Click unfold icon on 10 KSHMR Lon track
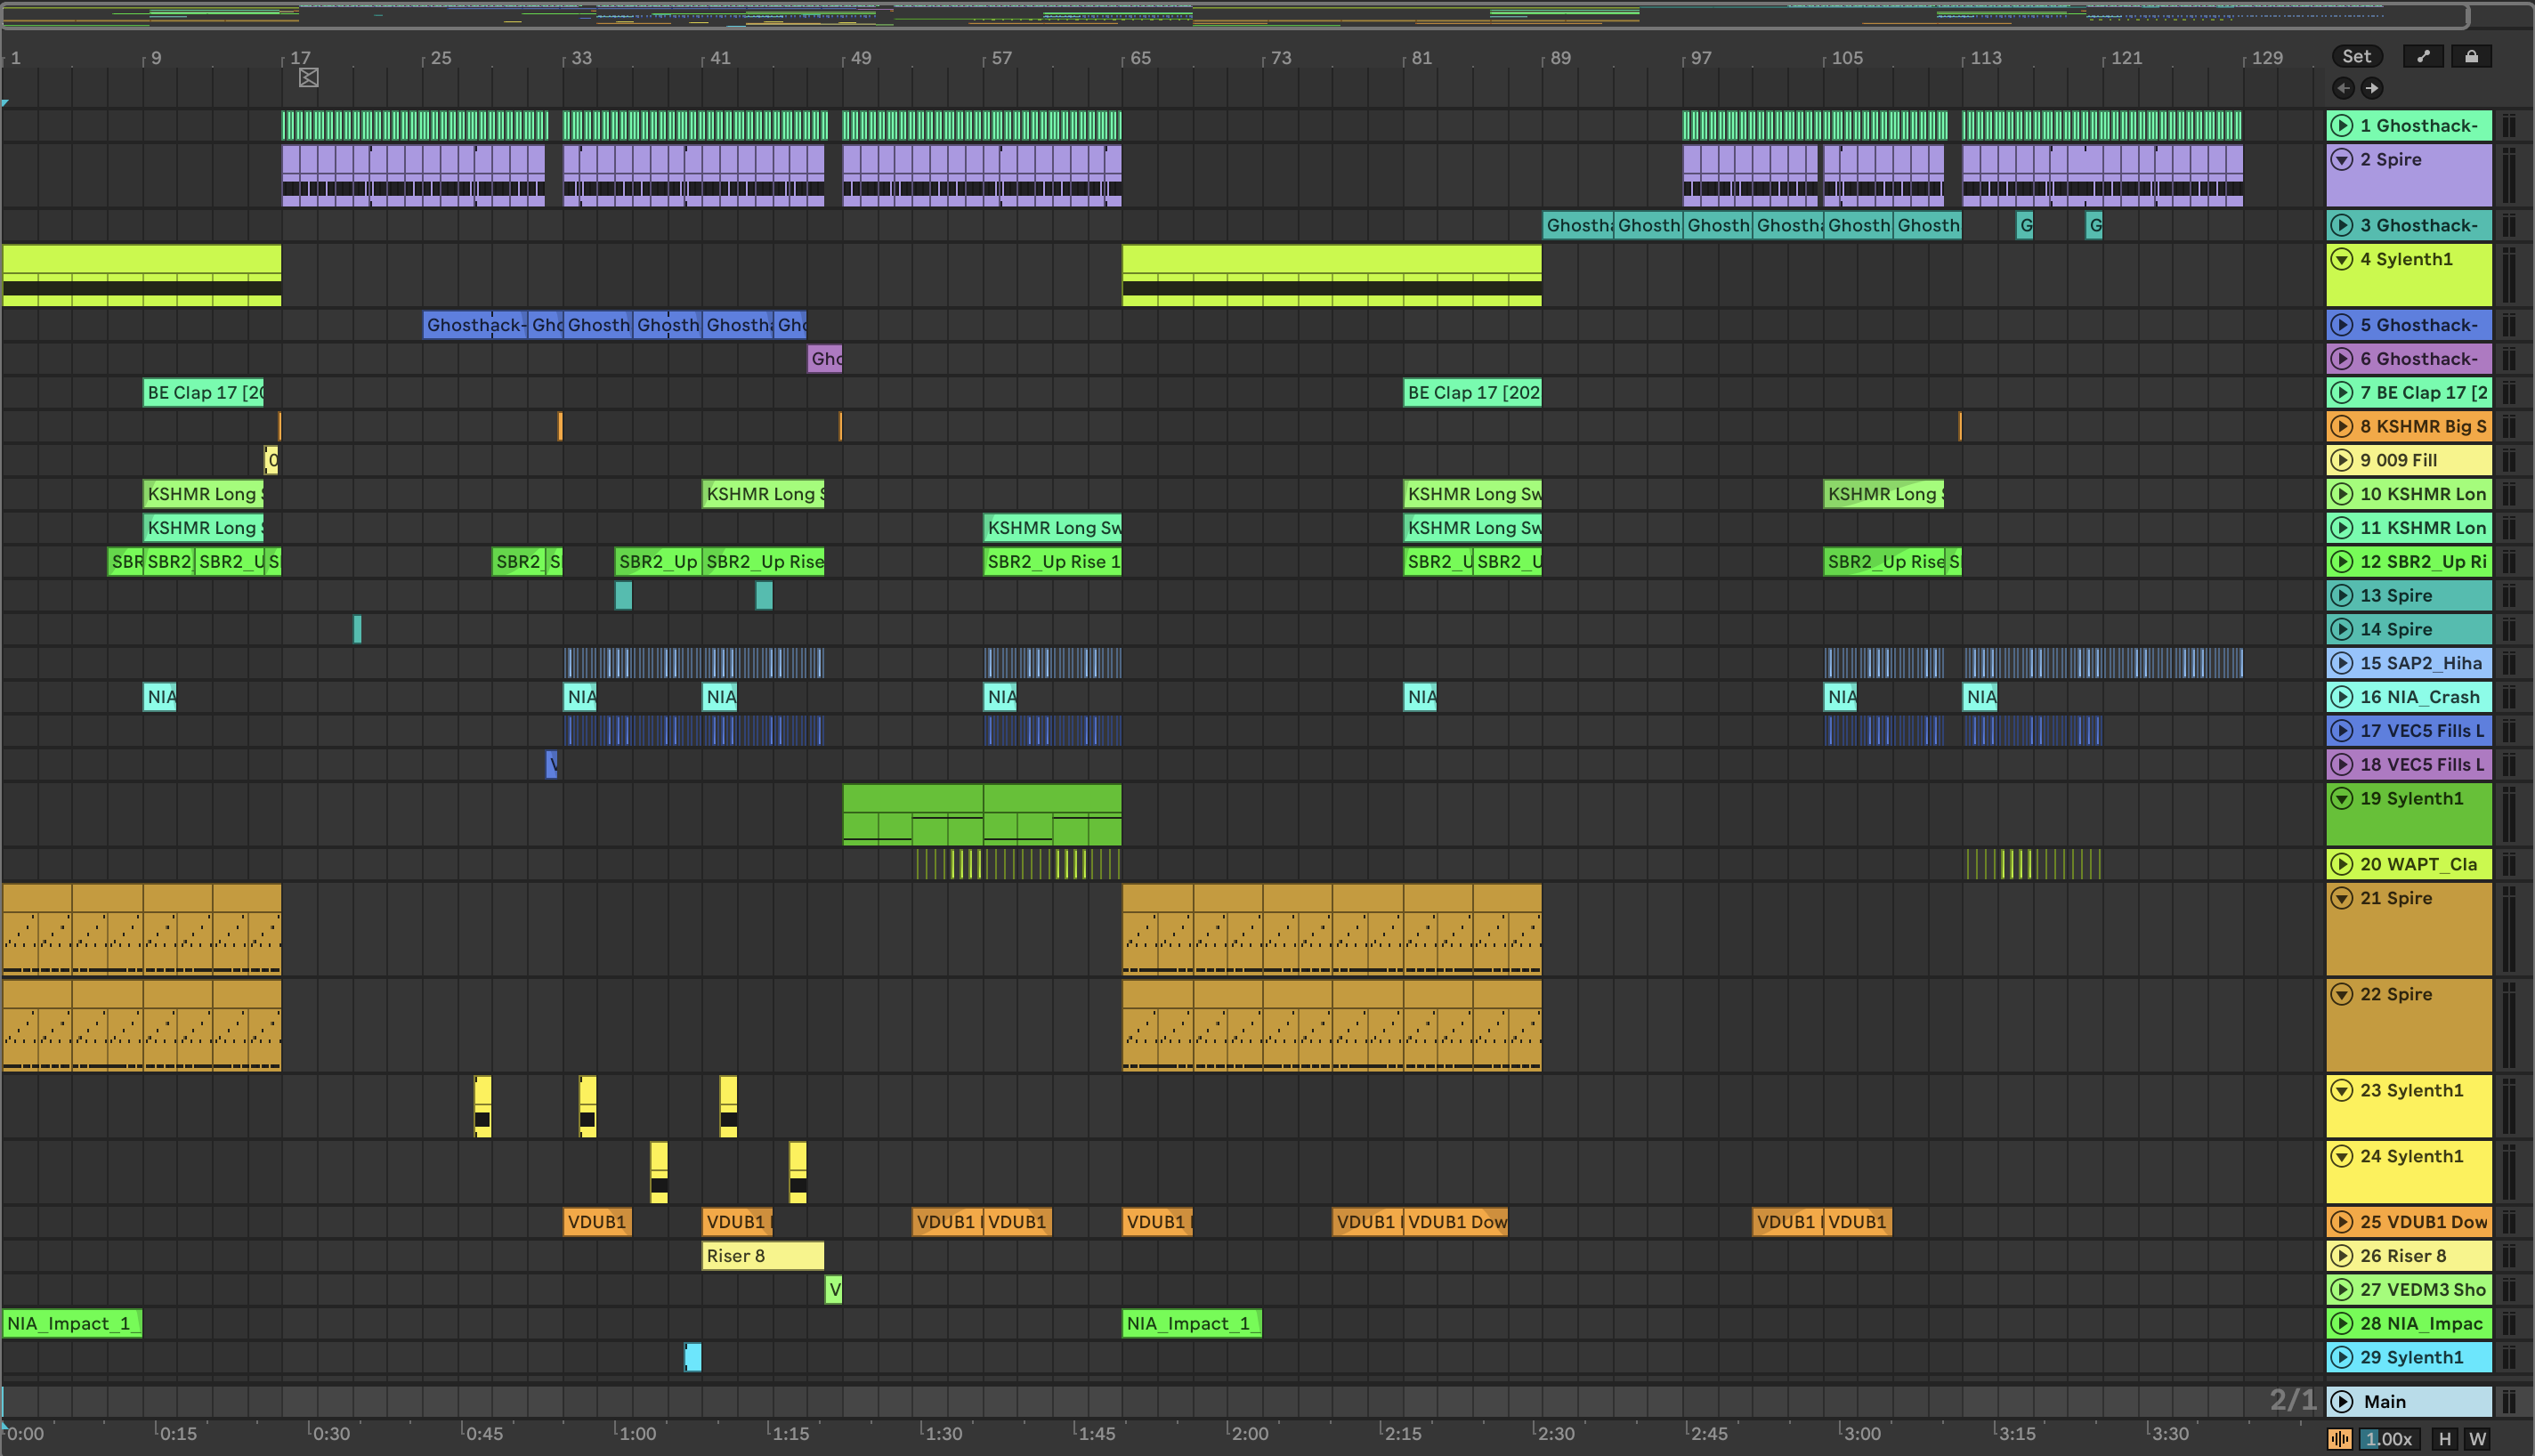2535x1456 pixels. [2341, 494]
